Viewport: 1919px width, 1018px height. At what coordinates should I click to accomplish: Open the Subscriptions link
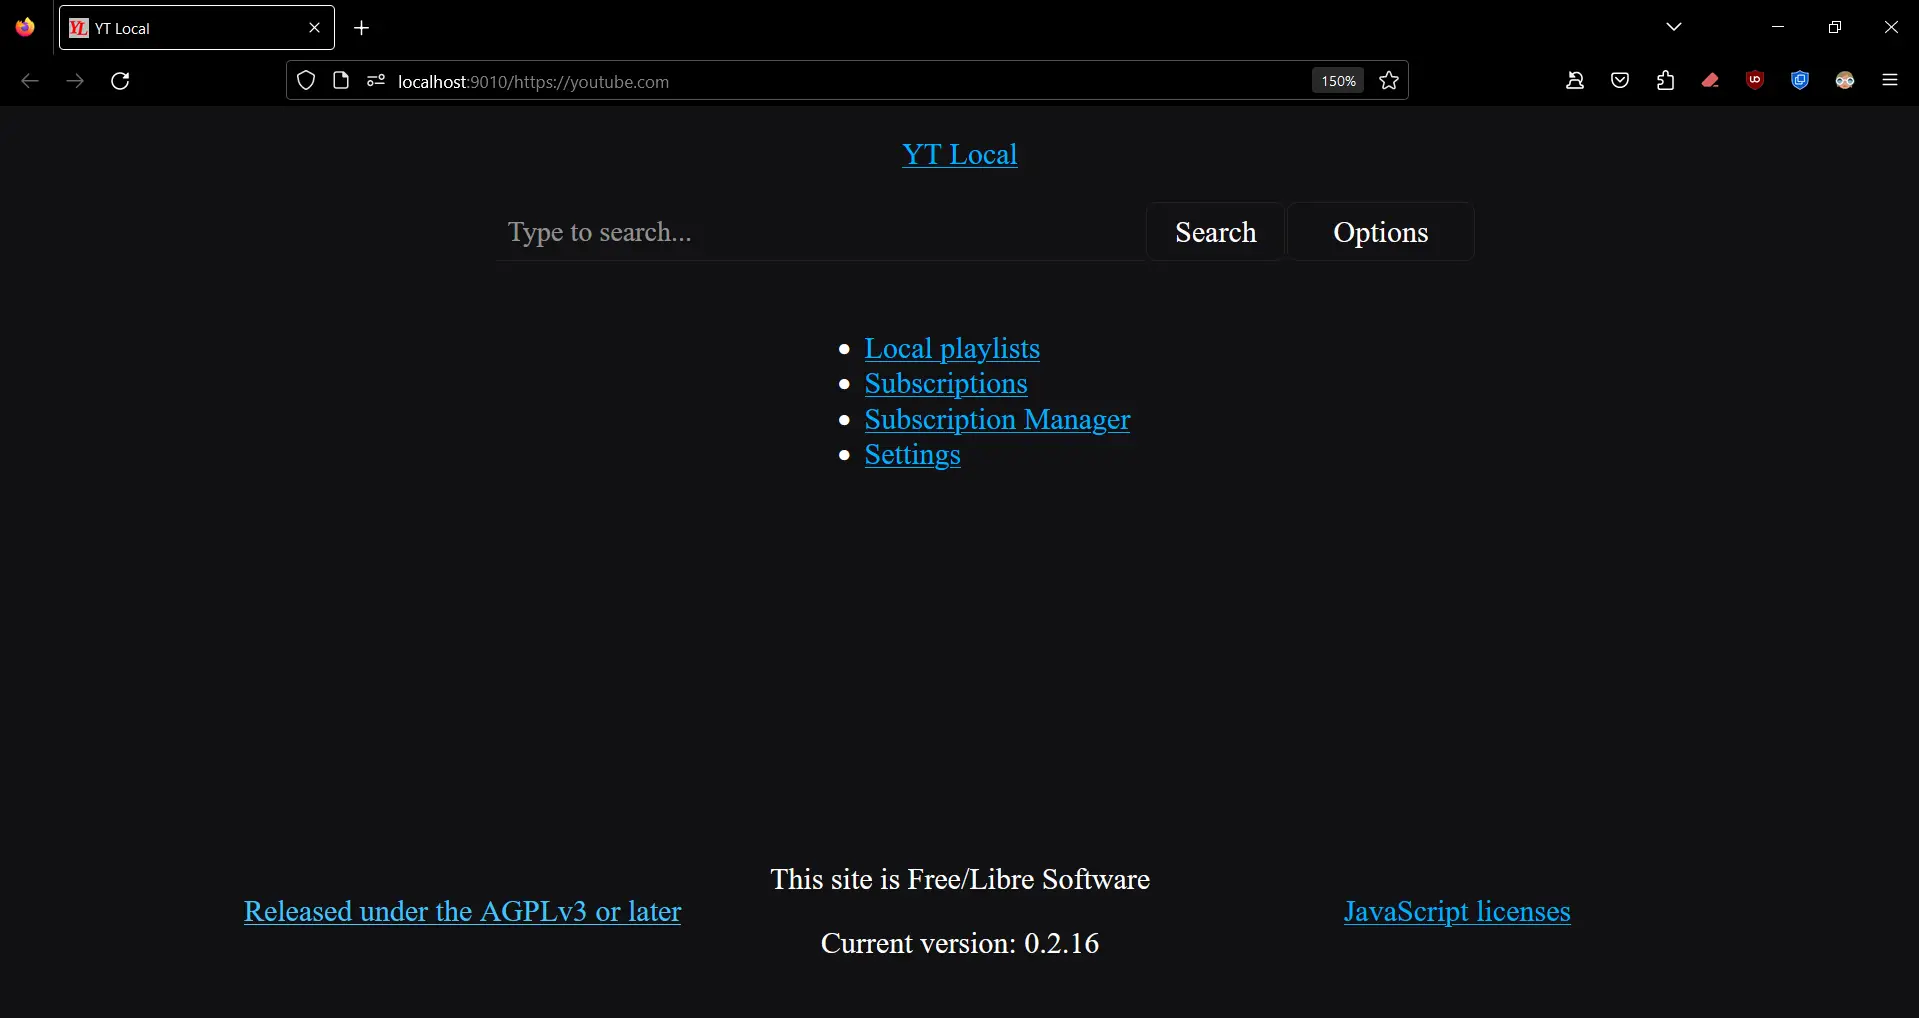946,384
